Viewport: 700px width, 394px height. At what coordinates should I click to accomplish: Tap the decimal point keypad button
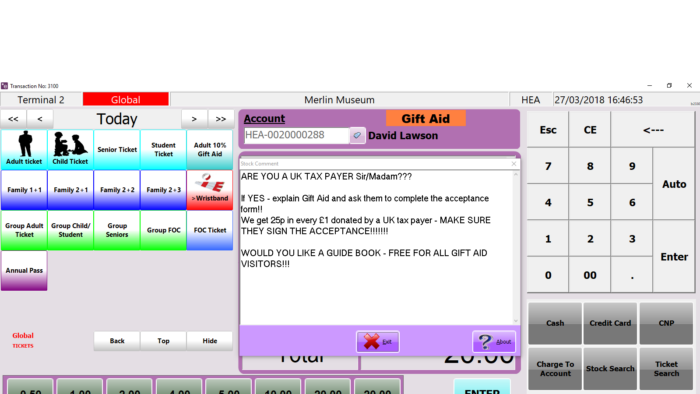[632, 275]
